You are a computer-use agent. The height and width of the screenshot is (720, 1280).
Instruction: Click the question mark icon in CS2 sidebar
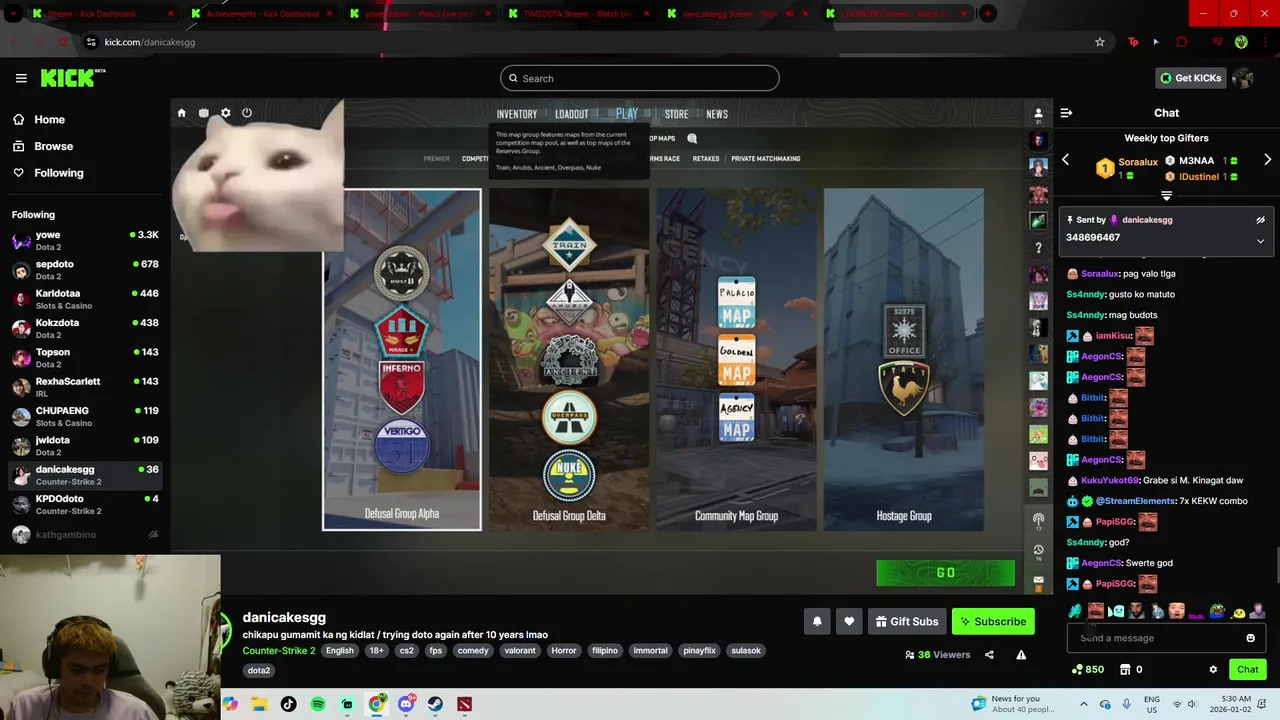point(1039,248)
